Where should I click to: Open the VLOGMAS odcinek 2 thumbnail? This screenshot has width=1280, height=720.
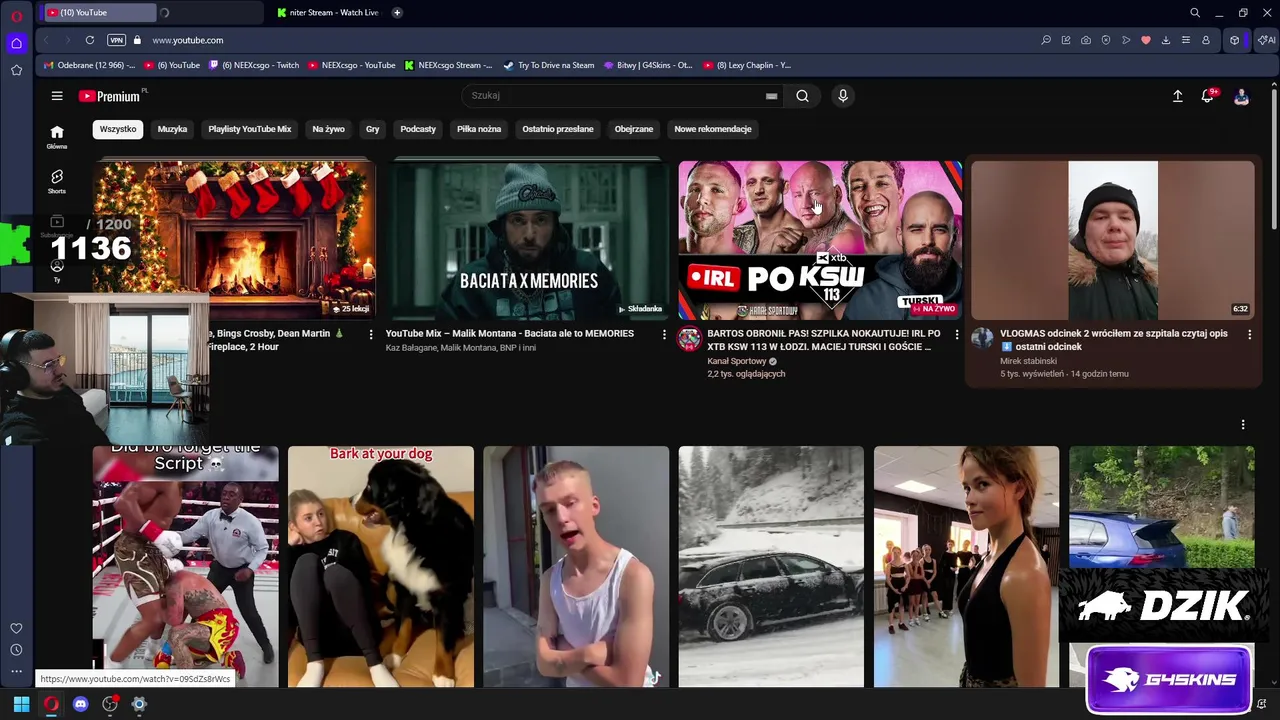pyautogui.click(x=1112, y=240)
